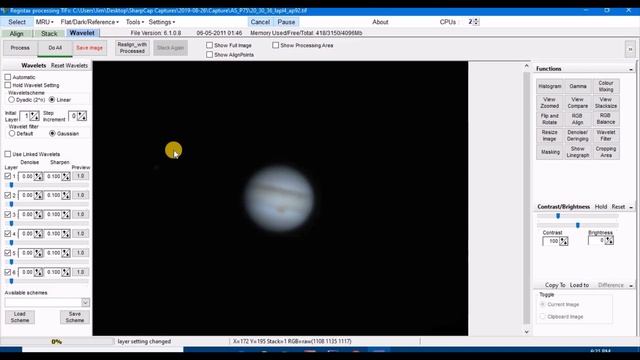
Task: Click Reset in Contrast/Brightness panel
Action: [618, 207]
